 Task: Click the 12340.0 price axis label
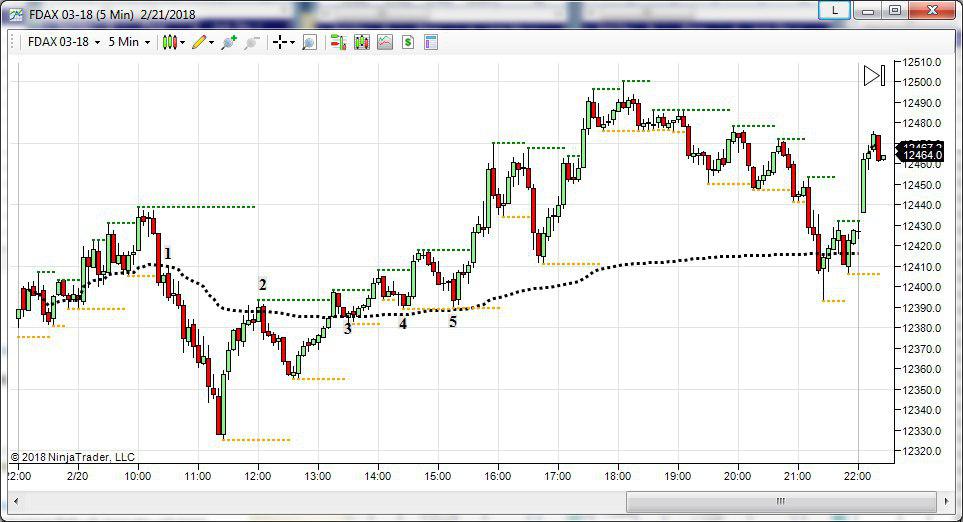pos(922,410)
